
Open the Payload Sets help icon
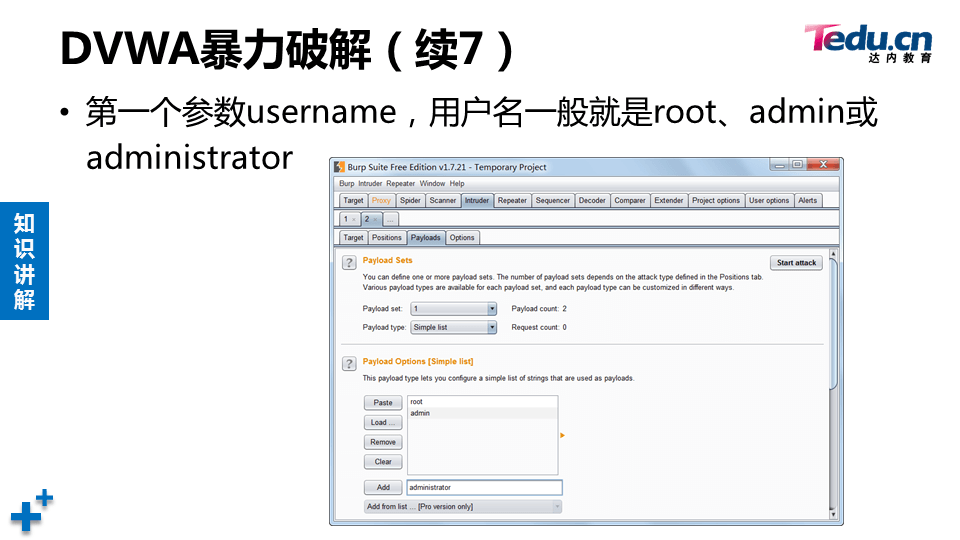[x=349, y=263]
